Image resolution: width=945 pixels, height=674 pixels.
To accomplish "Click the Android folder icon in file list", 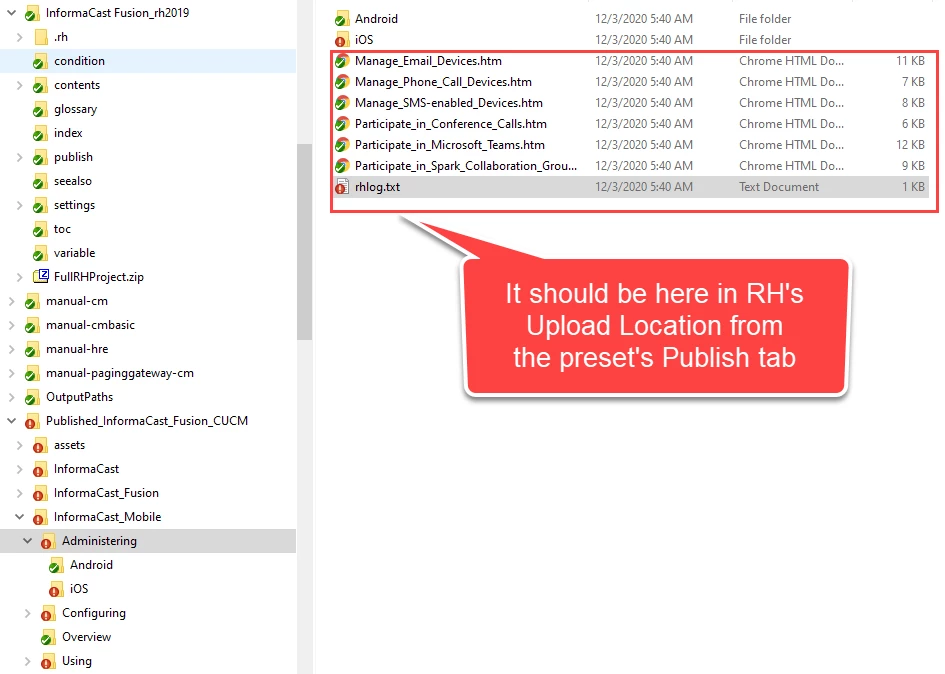I will click(342, 19).
